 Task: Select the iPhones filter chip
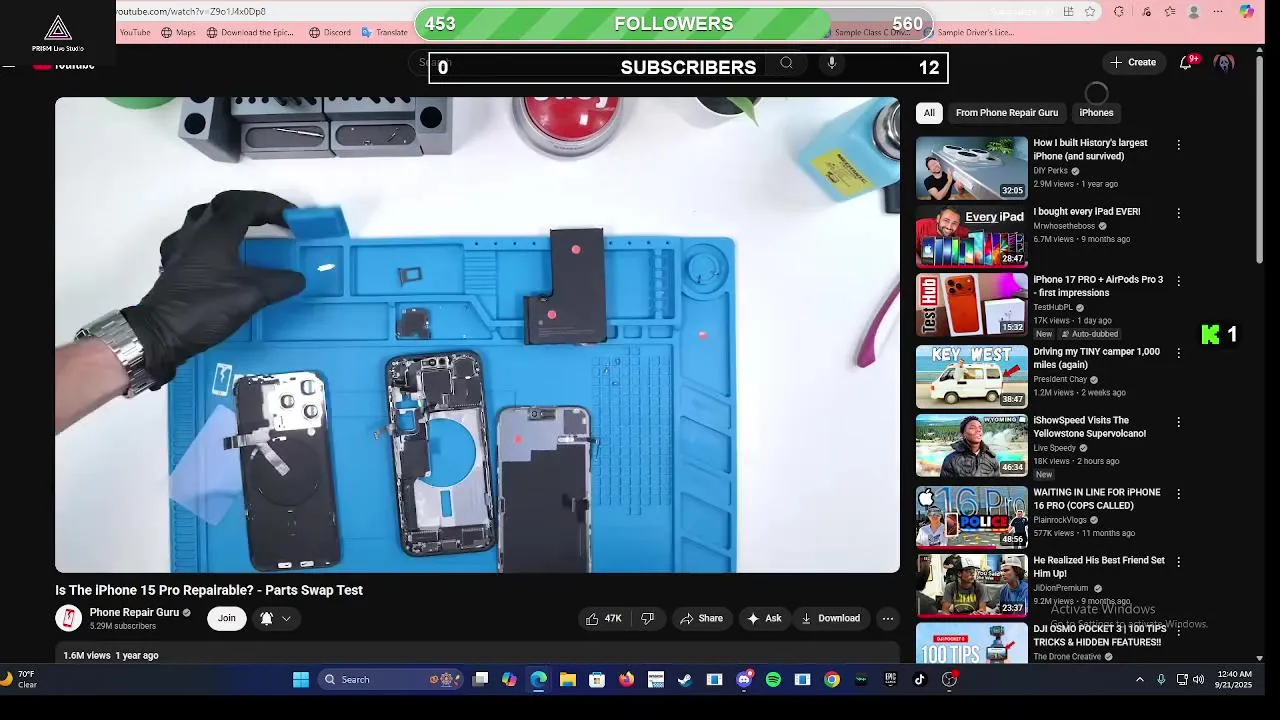pyautogui.click(x=1096, y=113)
